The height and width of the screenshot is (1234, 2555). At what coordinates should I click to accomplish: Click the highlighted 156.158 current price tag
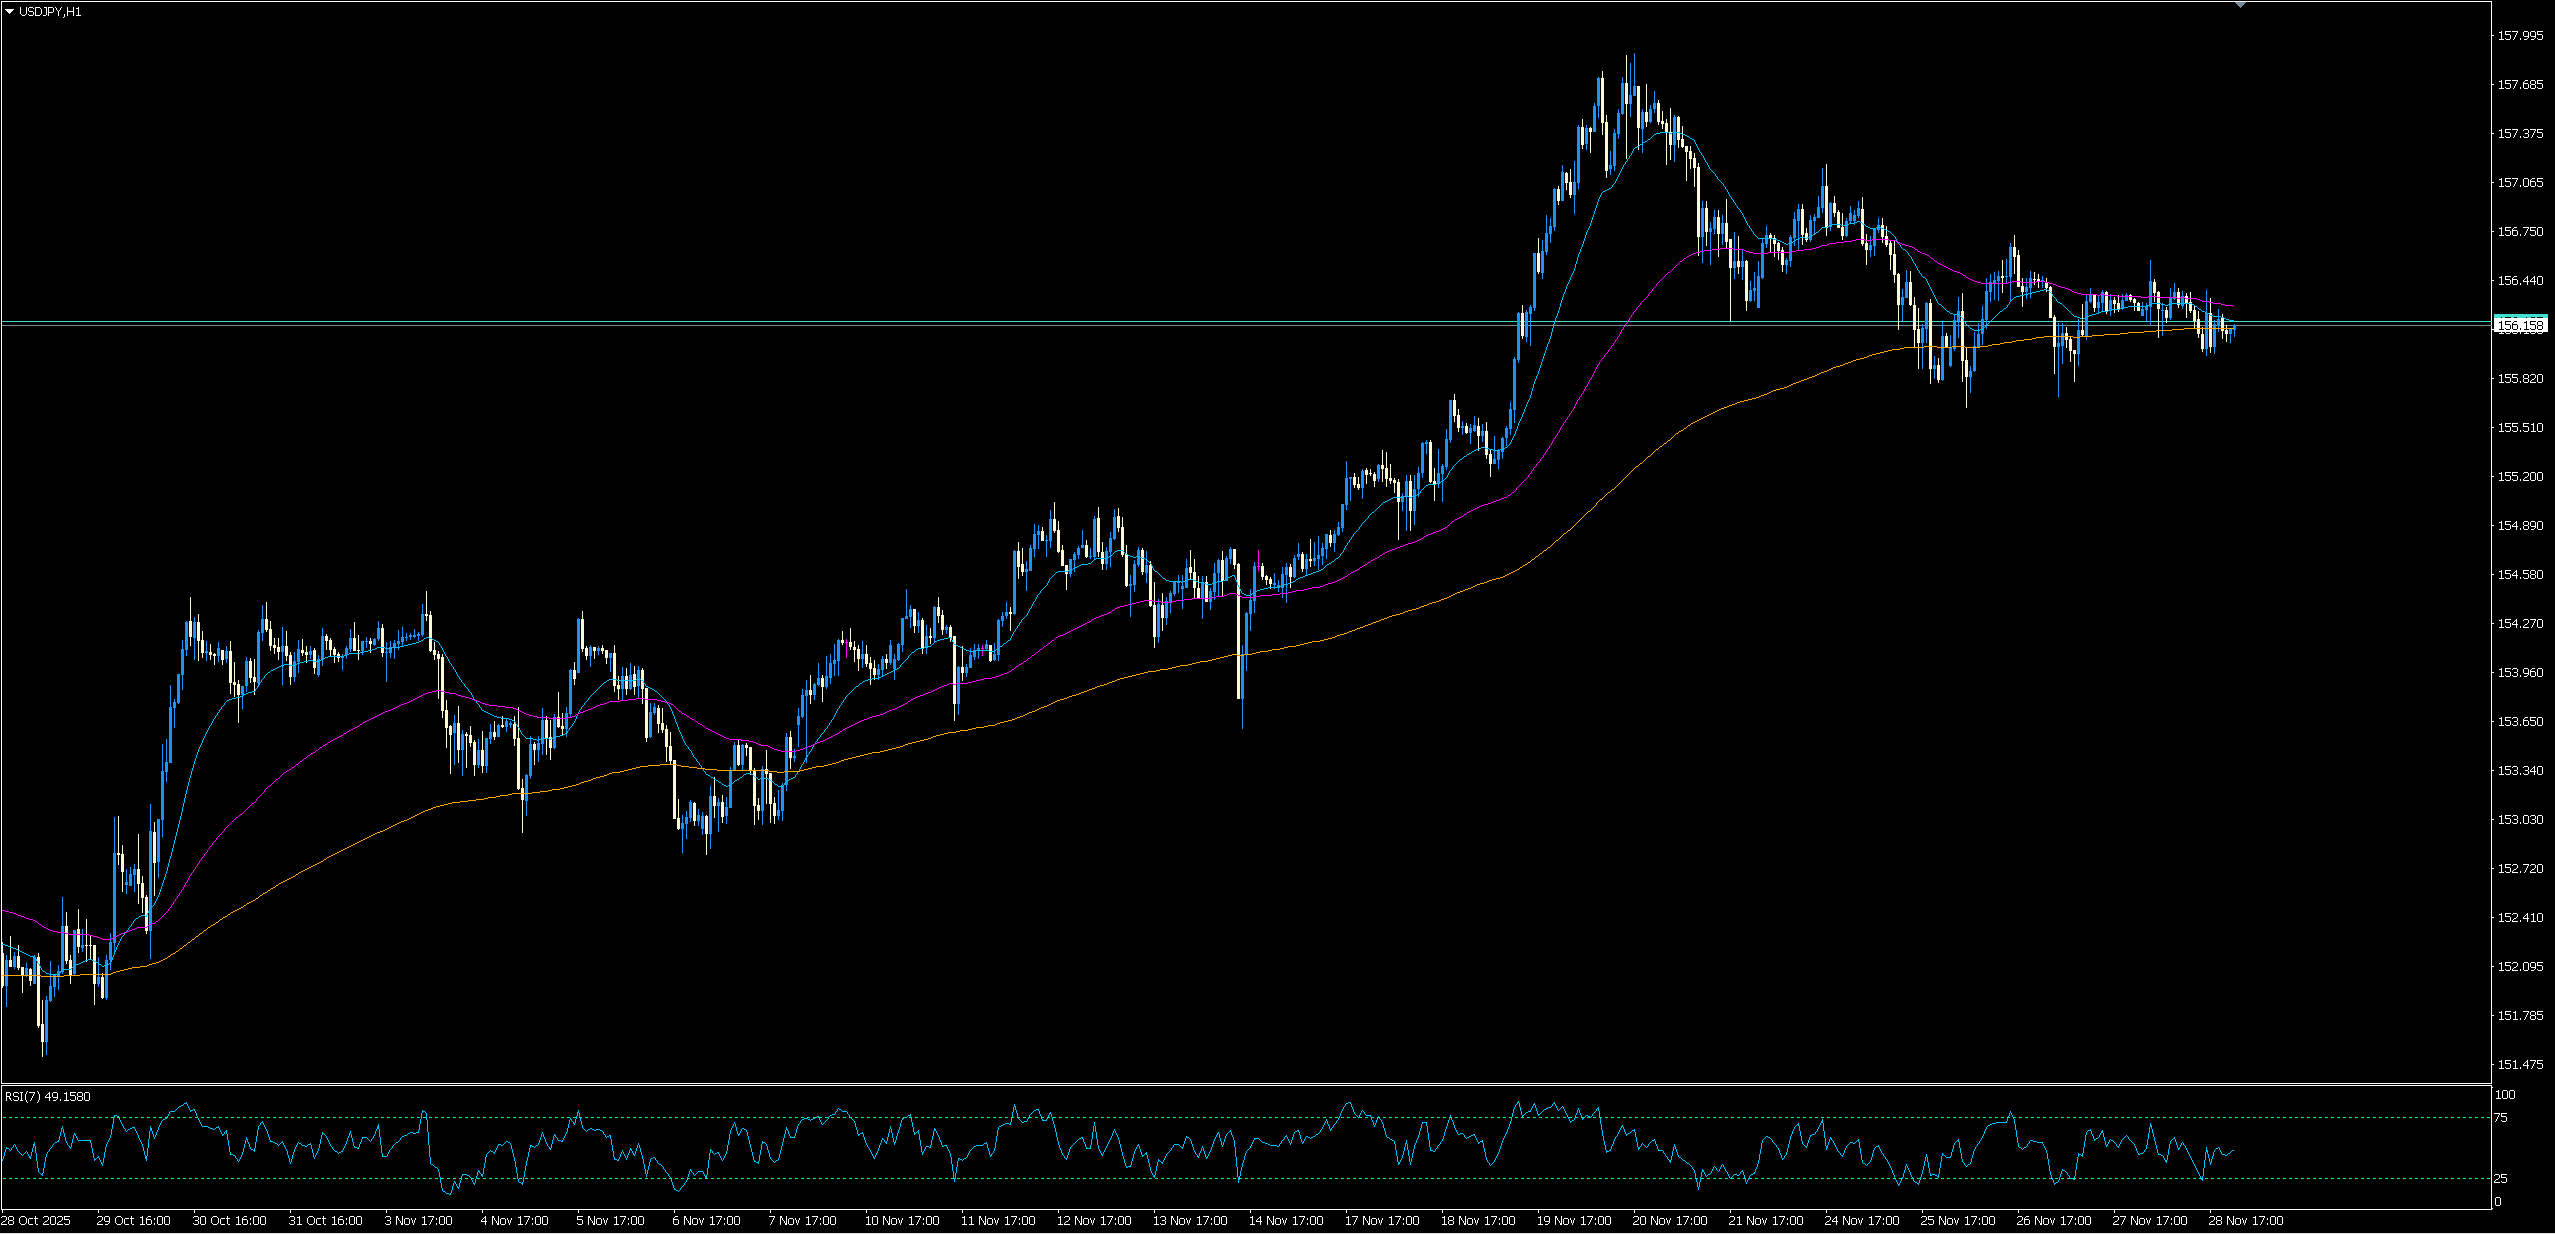click(x=2519, y=325)
